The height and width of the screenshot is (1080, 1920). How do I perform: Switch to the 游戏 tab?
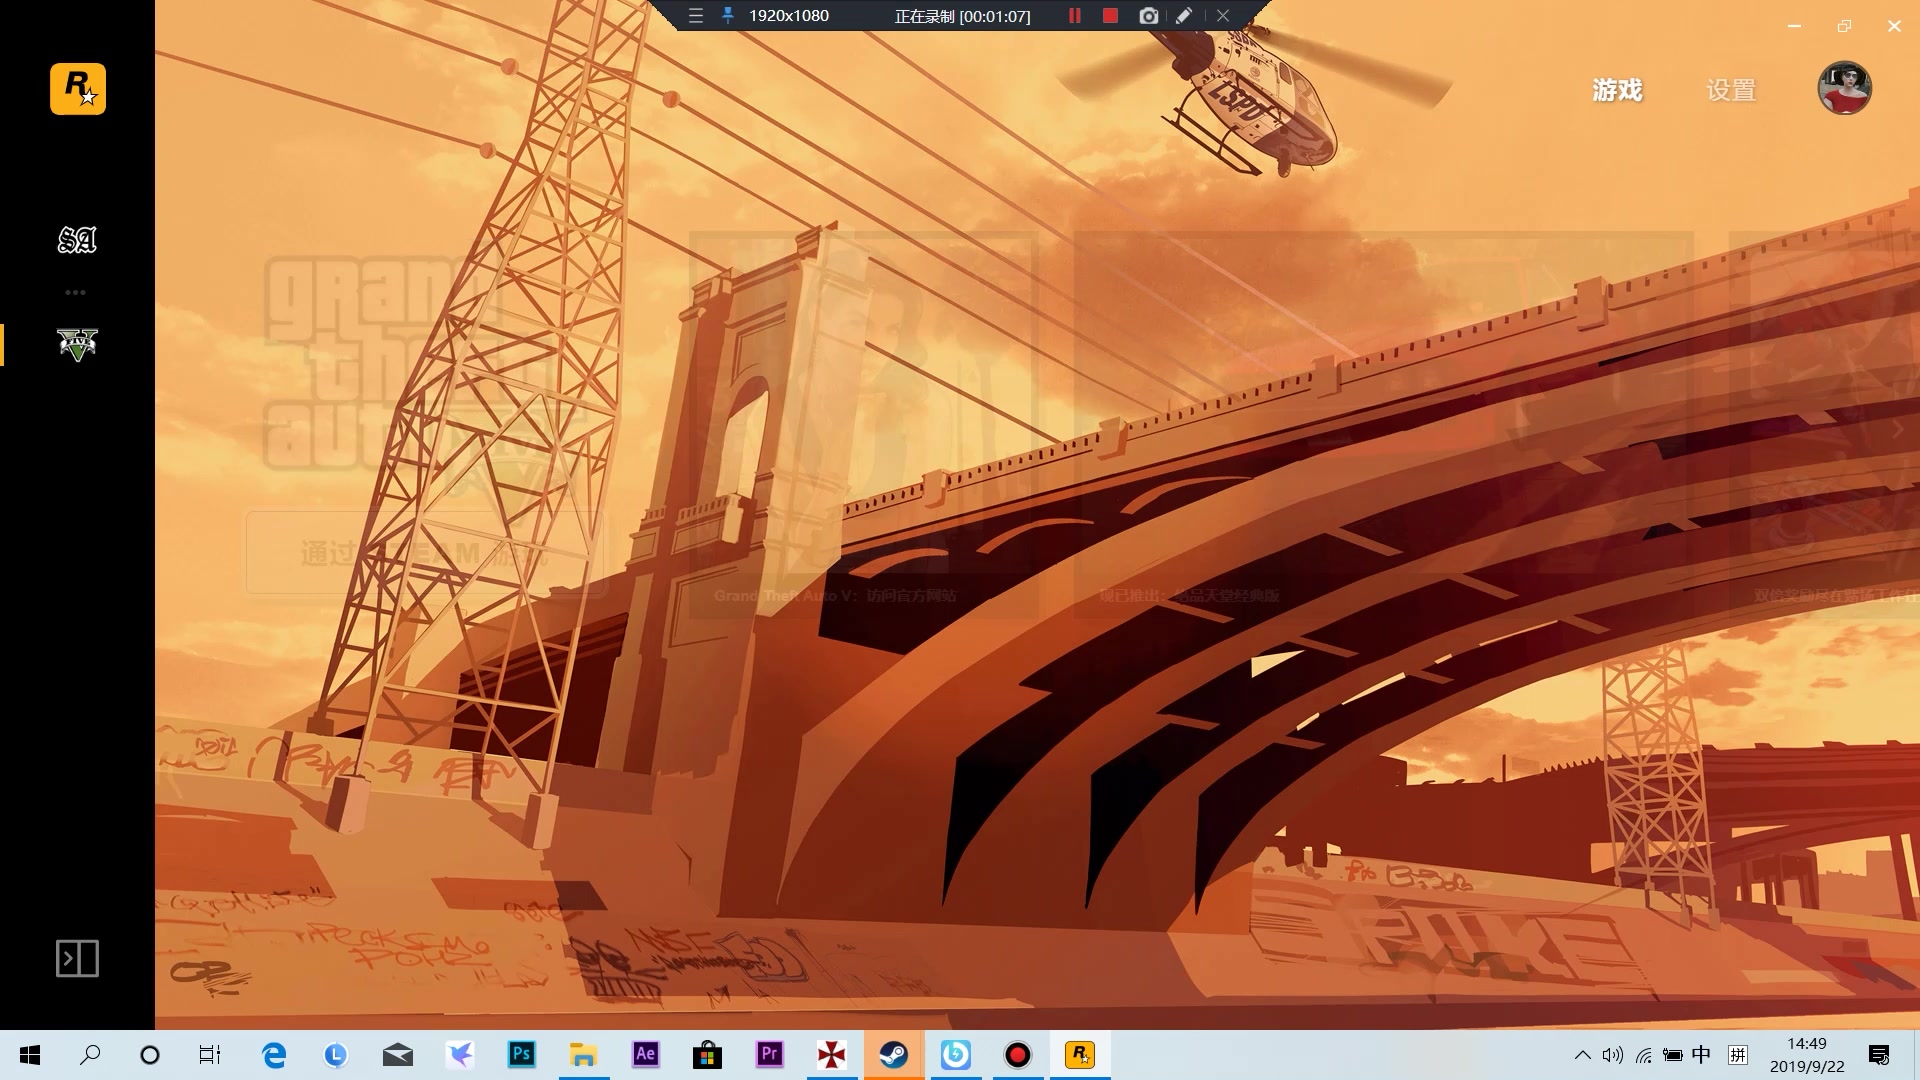tap(1617, 90)
